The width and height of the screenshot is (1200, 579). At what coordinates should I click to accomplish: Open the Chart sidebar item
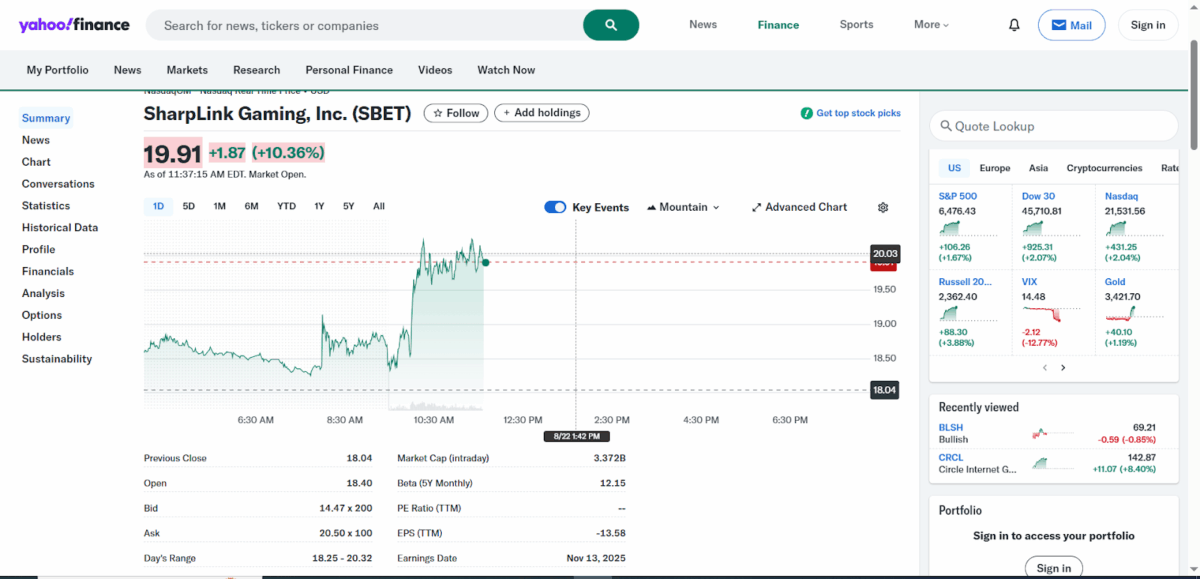36,162
